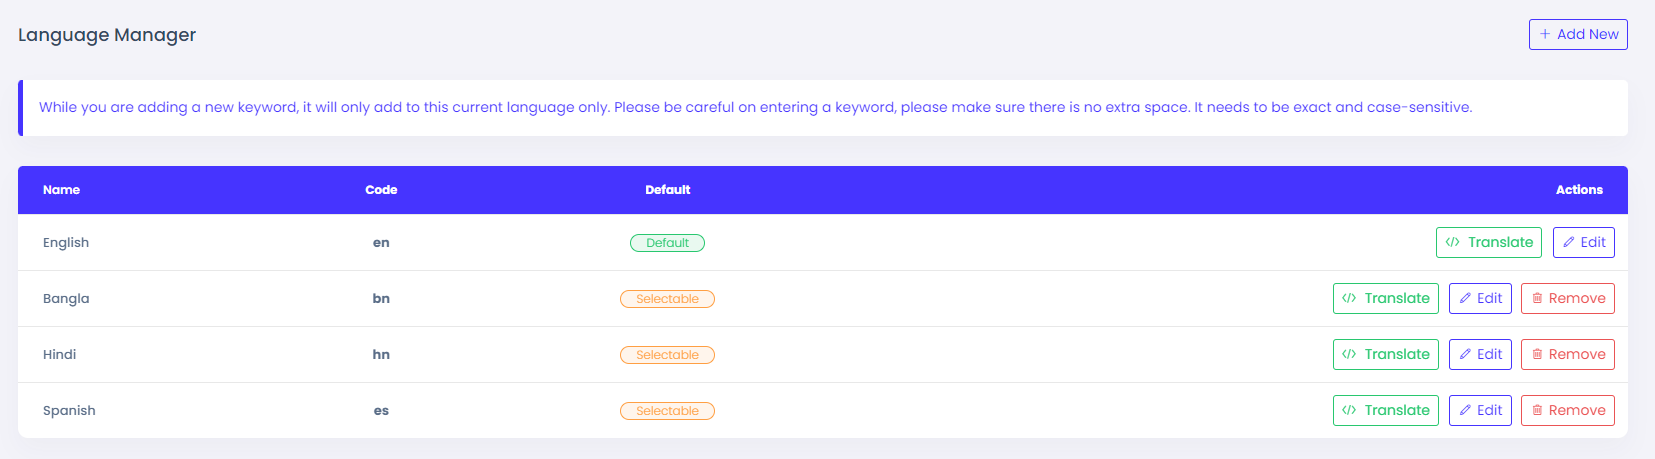Edit the Spanish language entry
The height and width of the screenshot is (459, 1655).
click(1480, 410)
